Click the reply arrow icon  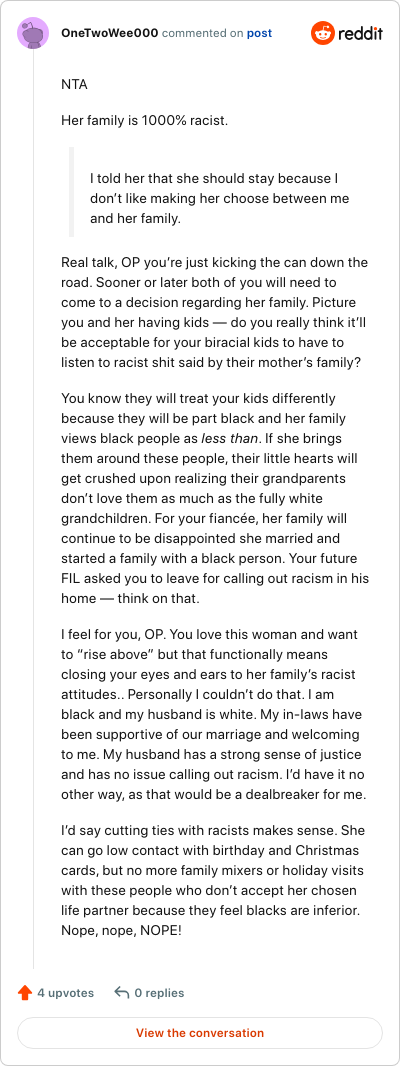[122, 993]
